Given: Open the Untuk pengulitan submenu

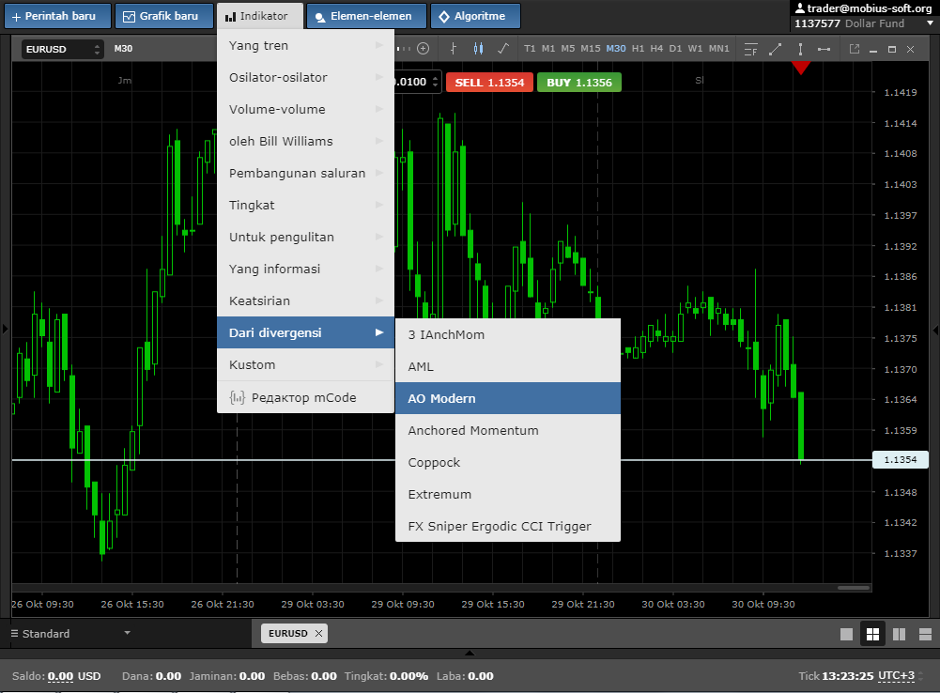Looking at the screenshot, I should pos(306,237).
